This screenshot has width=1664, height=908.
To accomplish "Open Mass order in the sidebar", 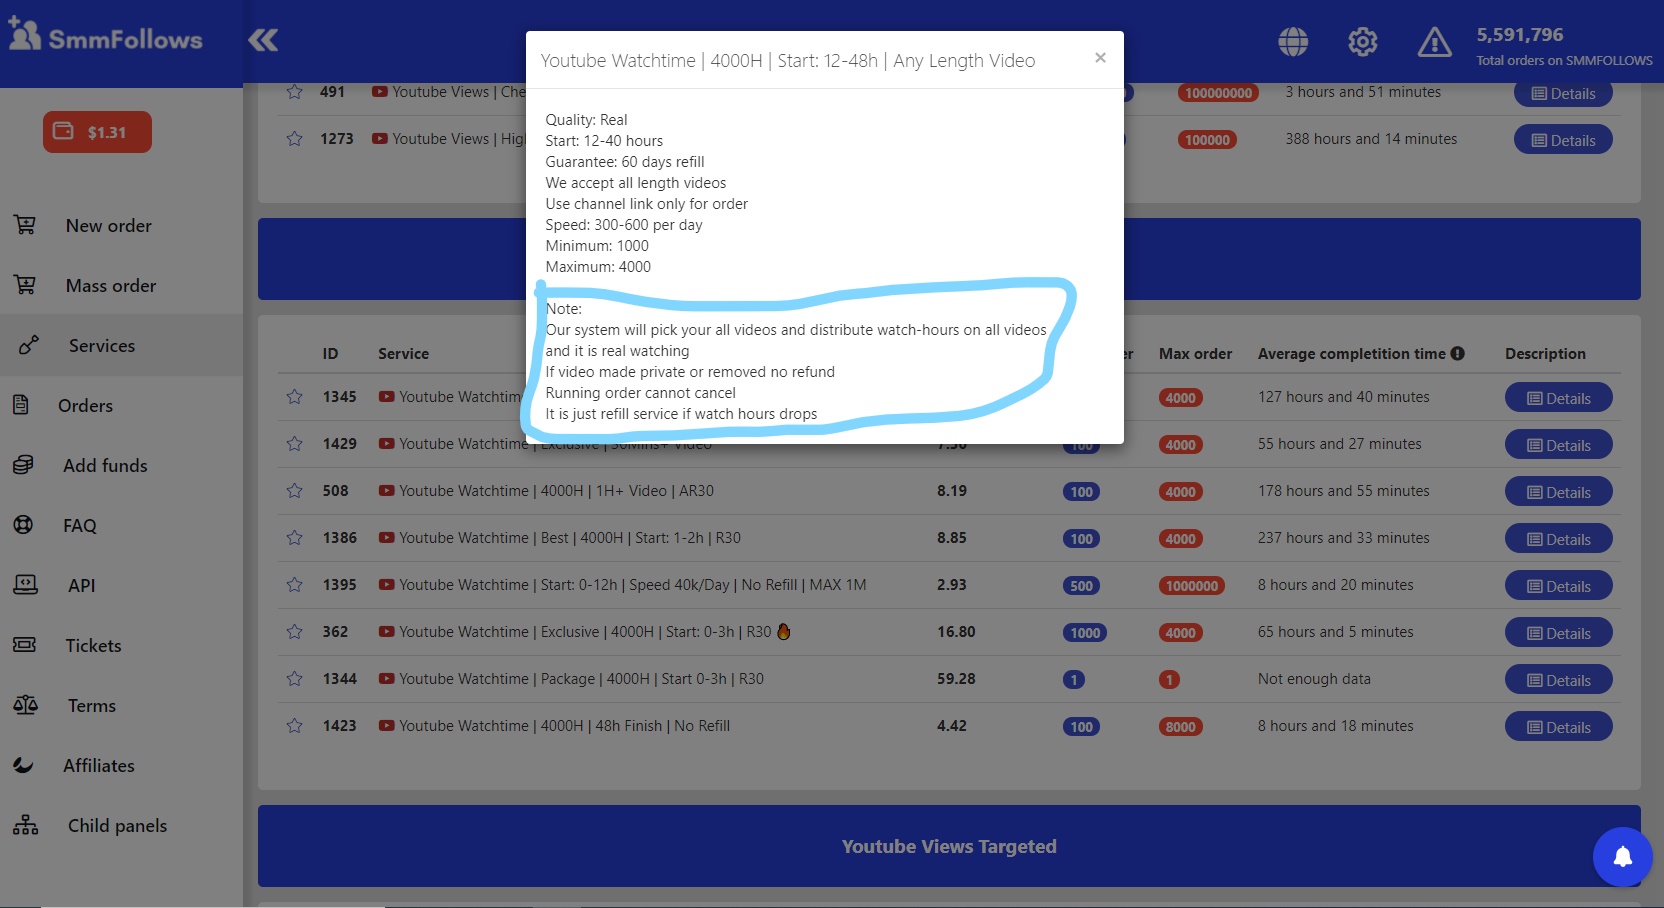I will click(111, 286).
